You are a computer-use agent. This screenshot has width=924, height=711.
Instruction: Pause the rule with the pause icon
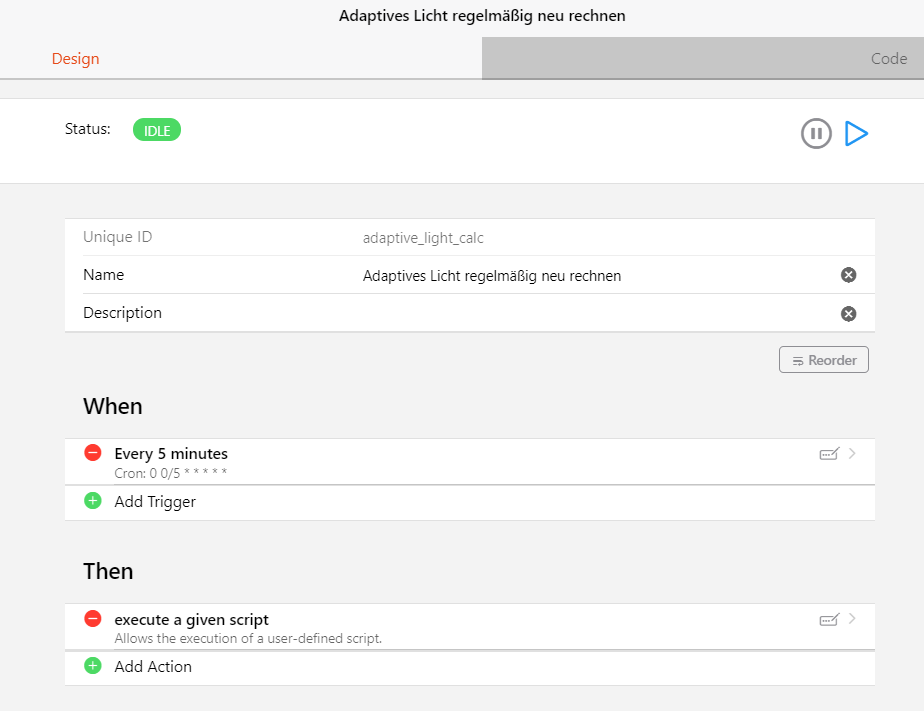(816, 133)
